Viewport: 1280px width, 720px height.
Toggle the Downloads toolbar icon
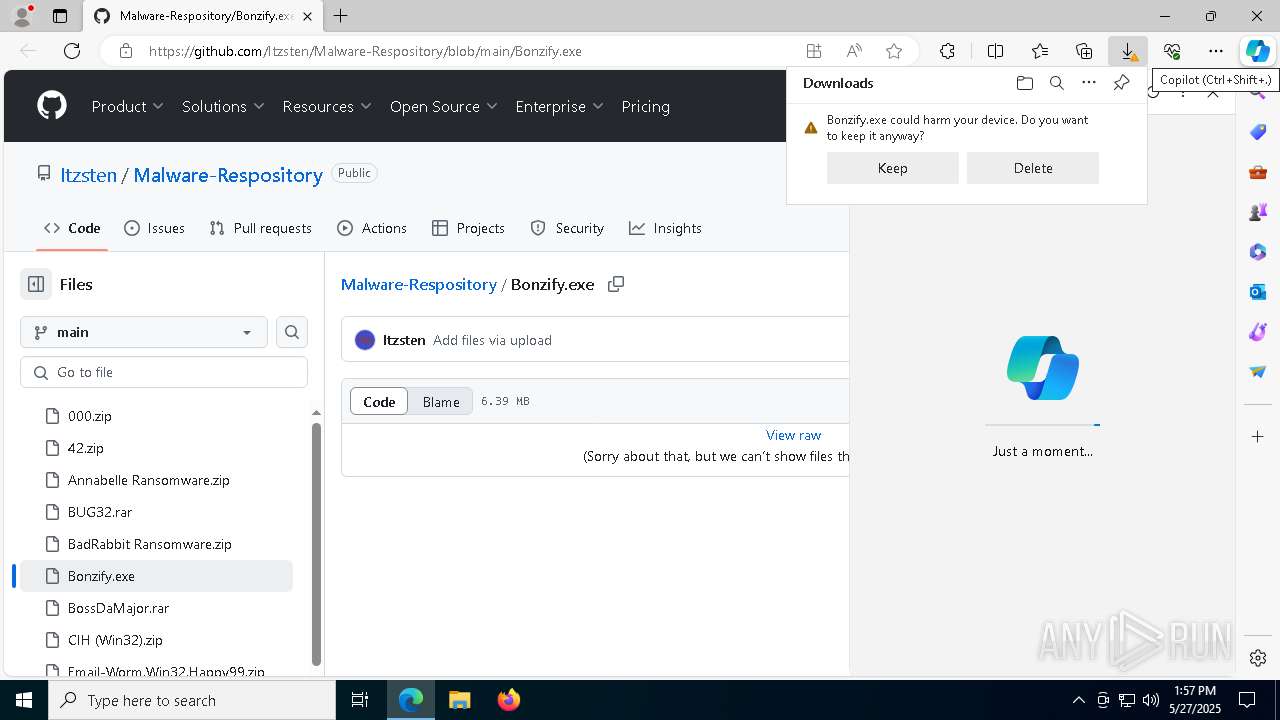click(x=1128, y=51)
